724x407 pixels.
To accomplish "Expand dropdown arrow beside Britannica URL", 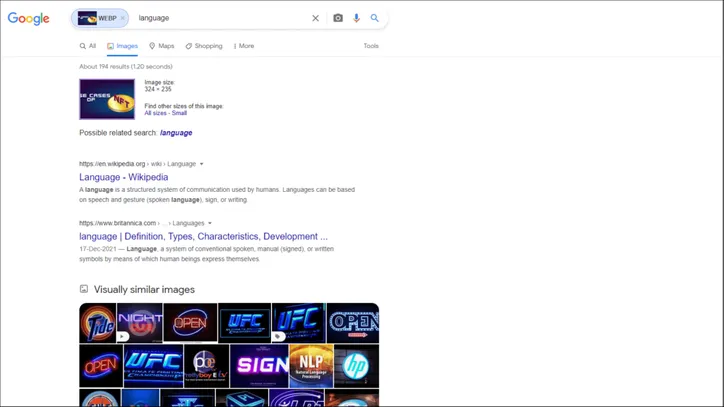I will 210,223.
